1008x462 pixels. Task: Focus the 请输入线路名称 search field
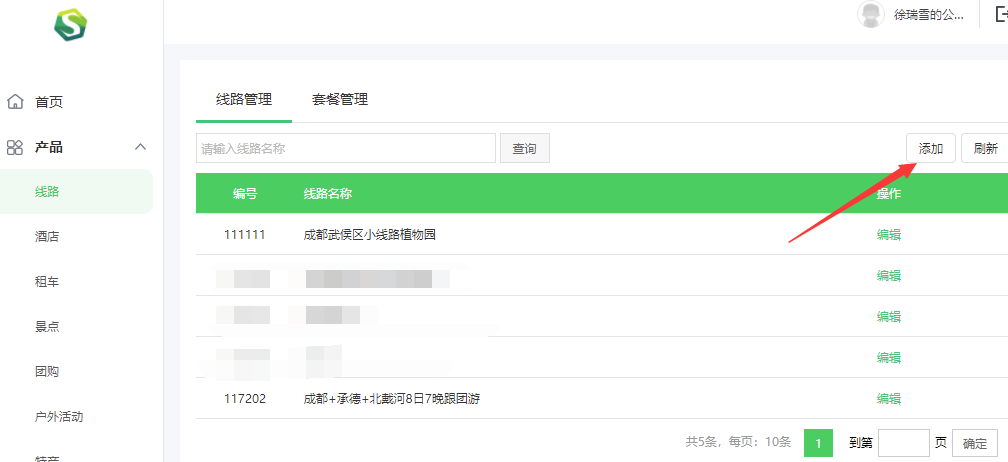(346, 148)
